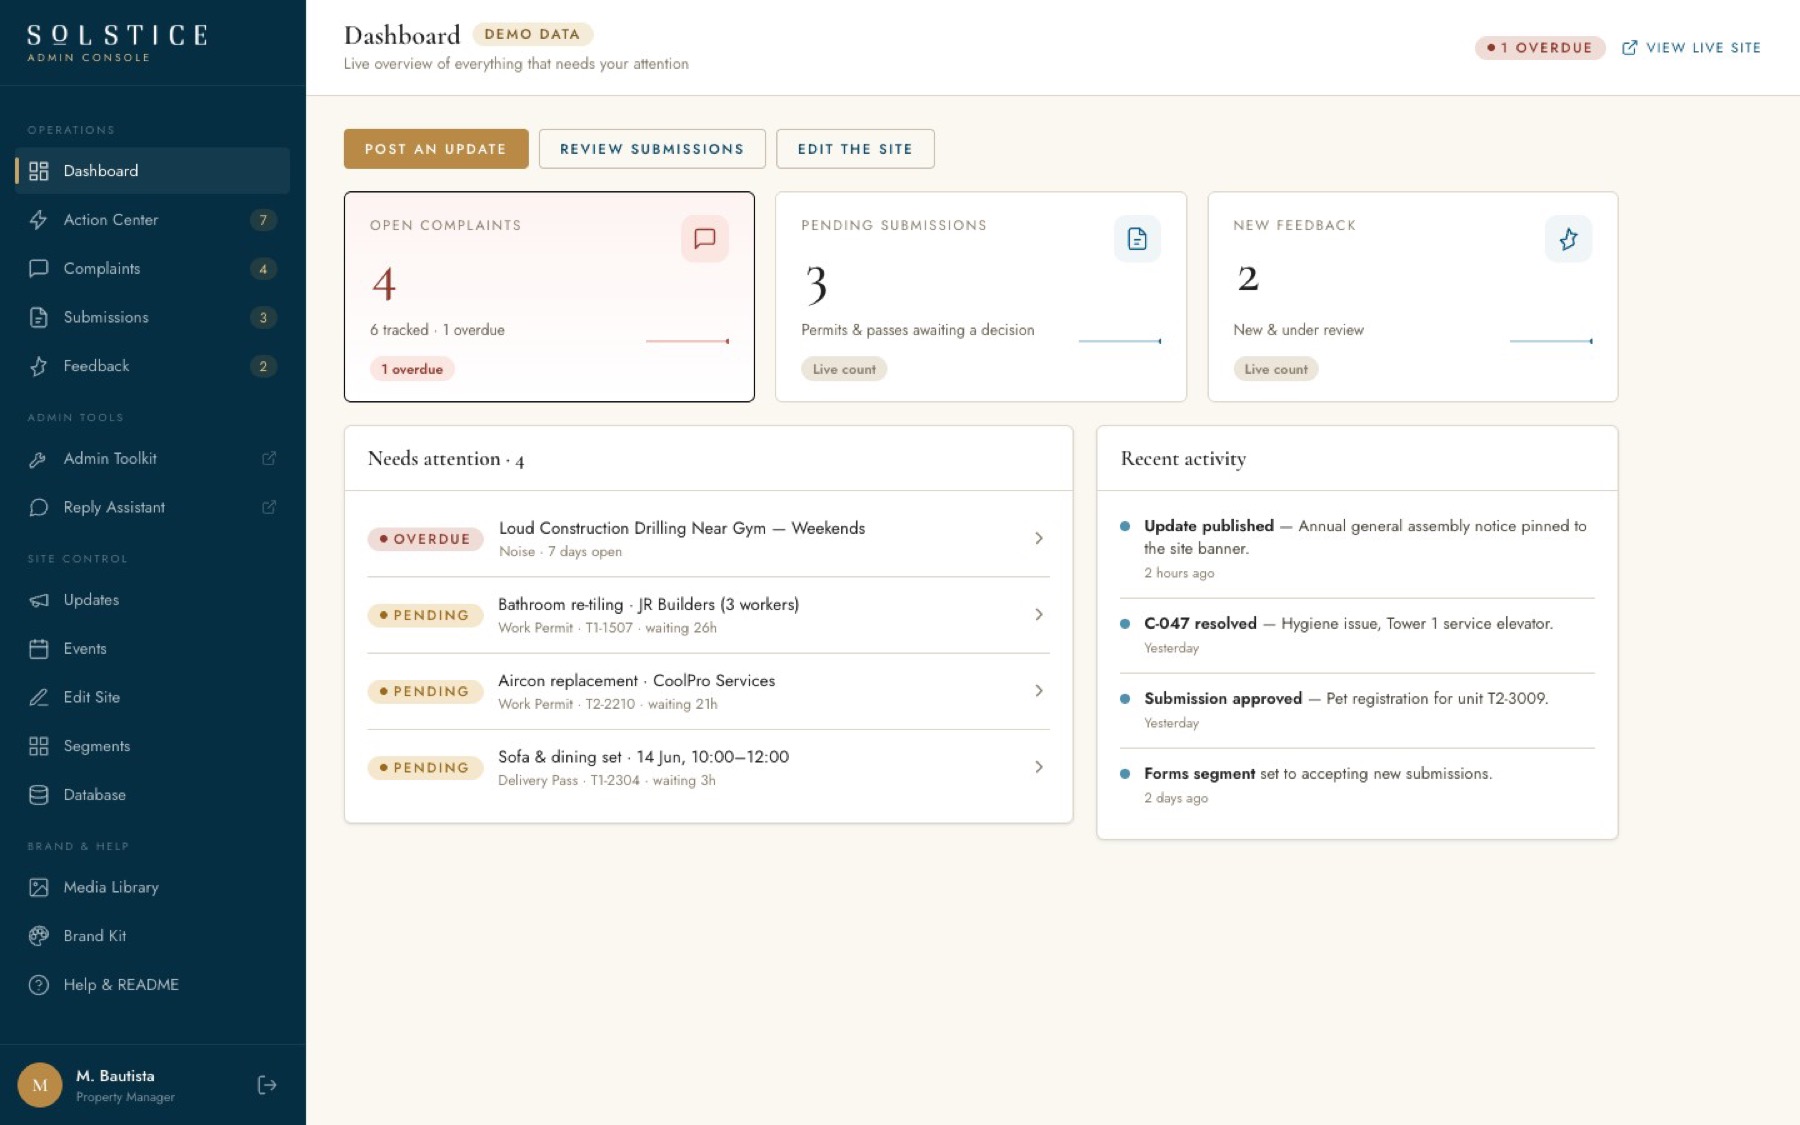Viewport: 1800px width, 1125px height.
Task: Click the Submission approved activity entry
Action: [x=1356, y=710]
